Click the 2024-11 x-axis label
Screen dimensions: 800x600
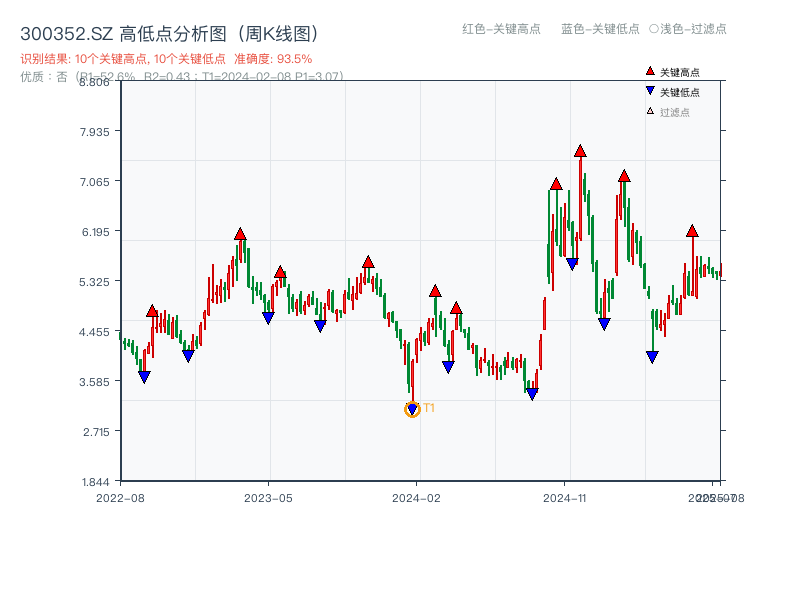[565, 498]
